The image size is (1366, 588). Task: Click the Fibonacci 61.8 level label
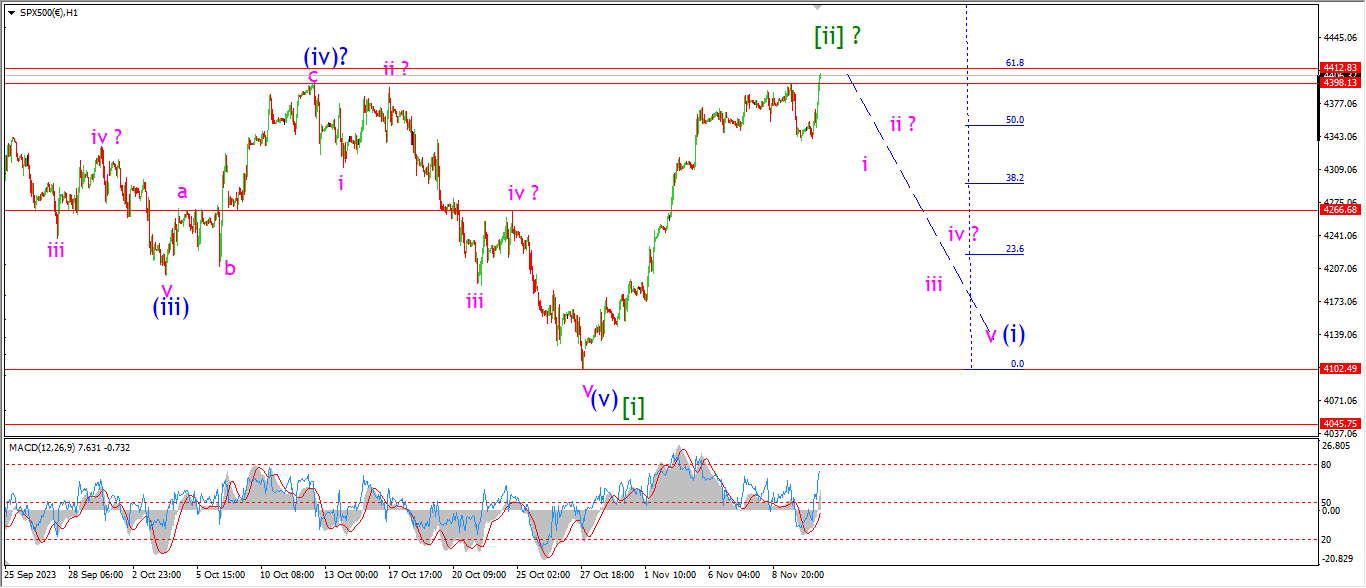click(x=1014, y=63)
